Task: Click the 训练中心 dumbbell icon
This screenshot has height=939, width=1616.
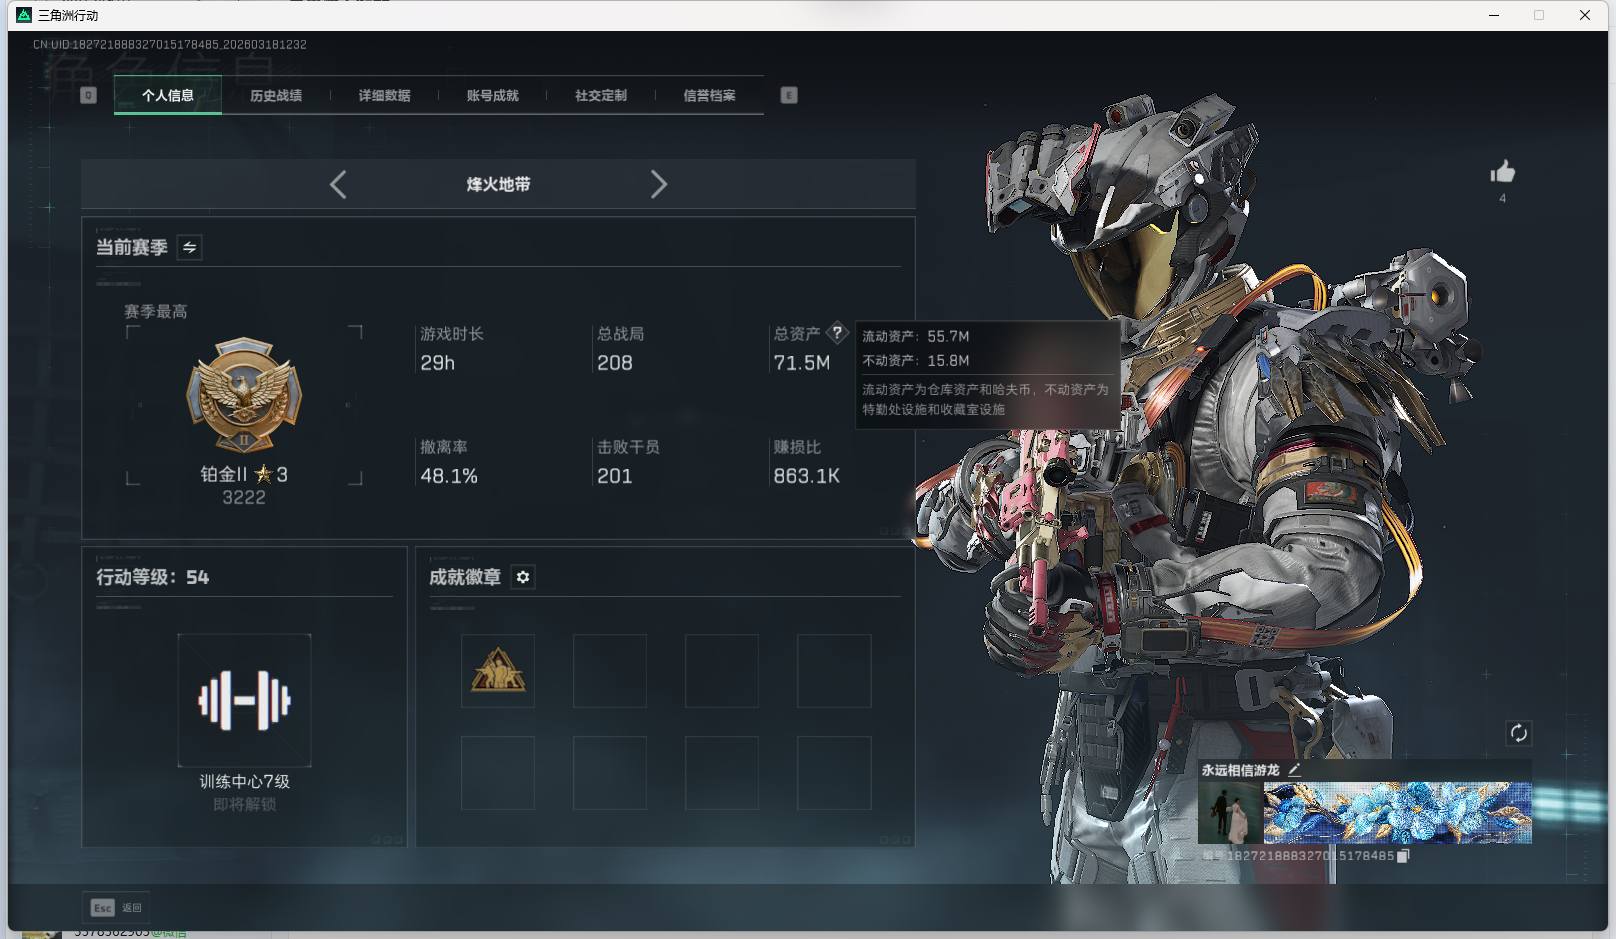Action: (x=244, y=700)
